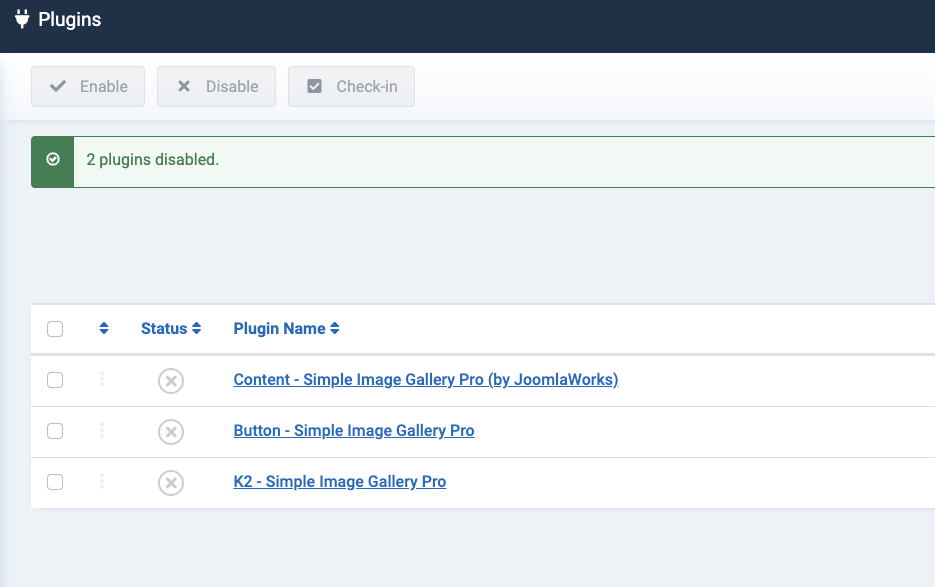Viewport: 935px width, 587px height.
Task: Click drag handle of K2 plugin row
Action: point(102,482)
